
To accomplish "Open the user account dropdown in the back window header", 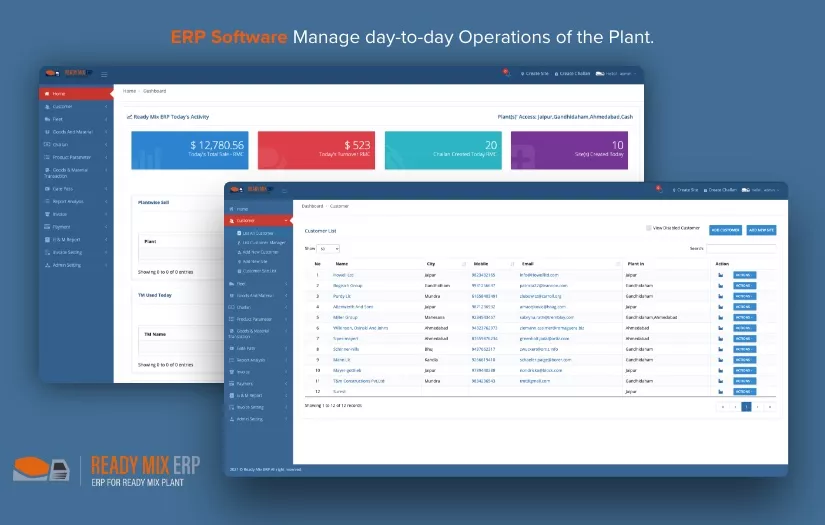I will pyautogui.click(x=616, y=74).
